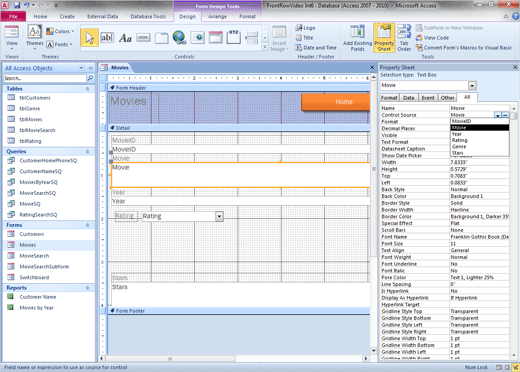520x372 pixels.
Task: Select Property Sheet Event tab
Action: point(428,98)
